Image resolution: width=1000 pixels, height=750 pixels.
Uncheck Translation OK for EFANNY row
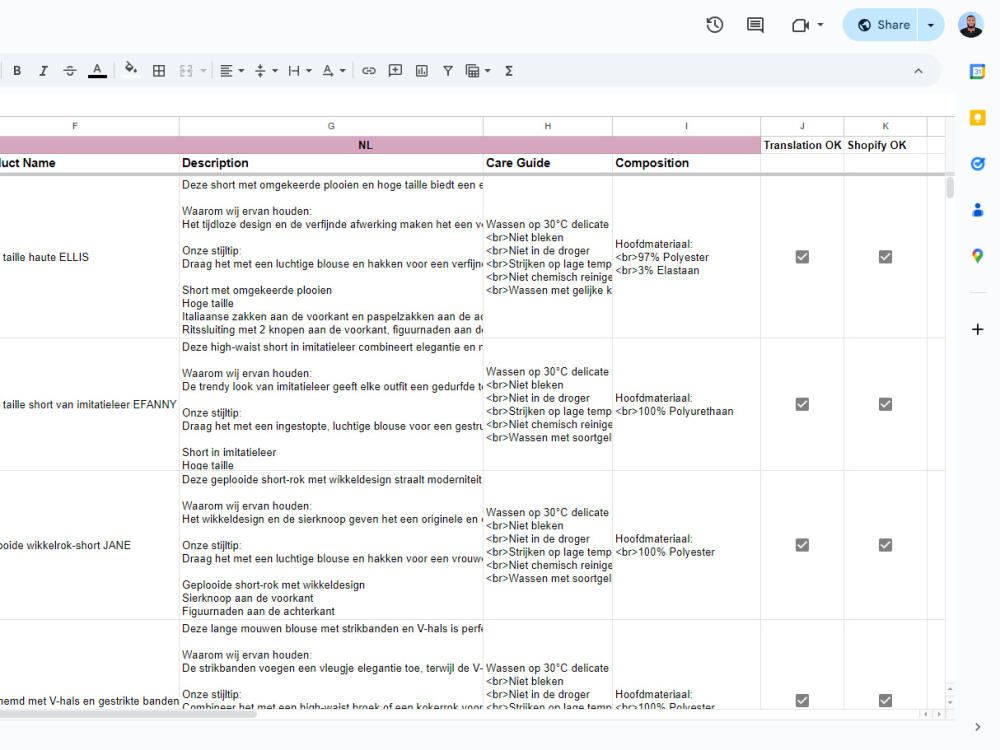(802, 404)
